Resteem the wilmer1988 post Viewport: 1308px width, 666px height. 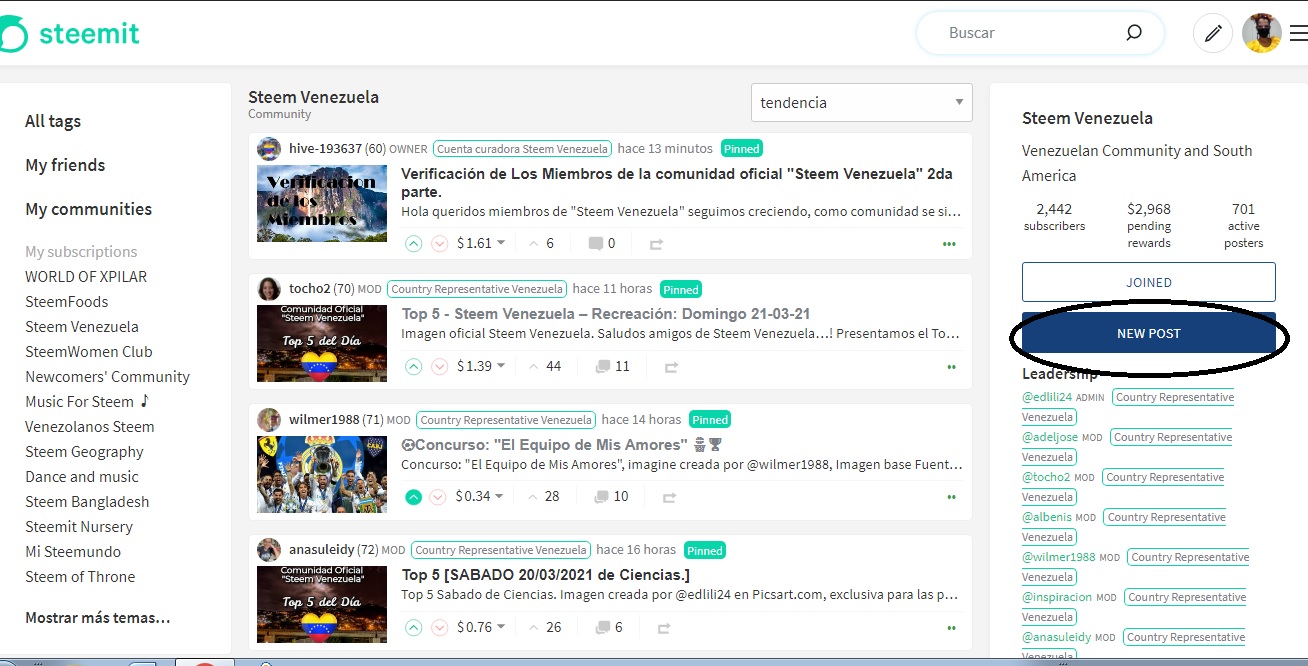click(x=669, y=497)
